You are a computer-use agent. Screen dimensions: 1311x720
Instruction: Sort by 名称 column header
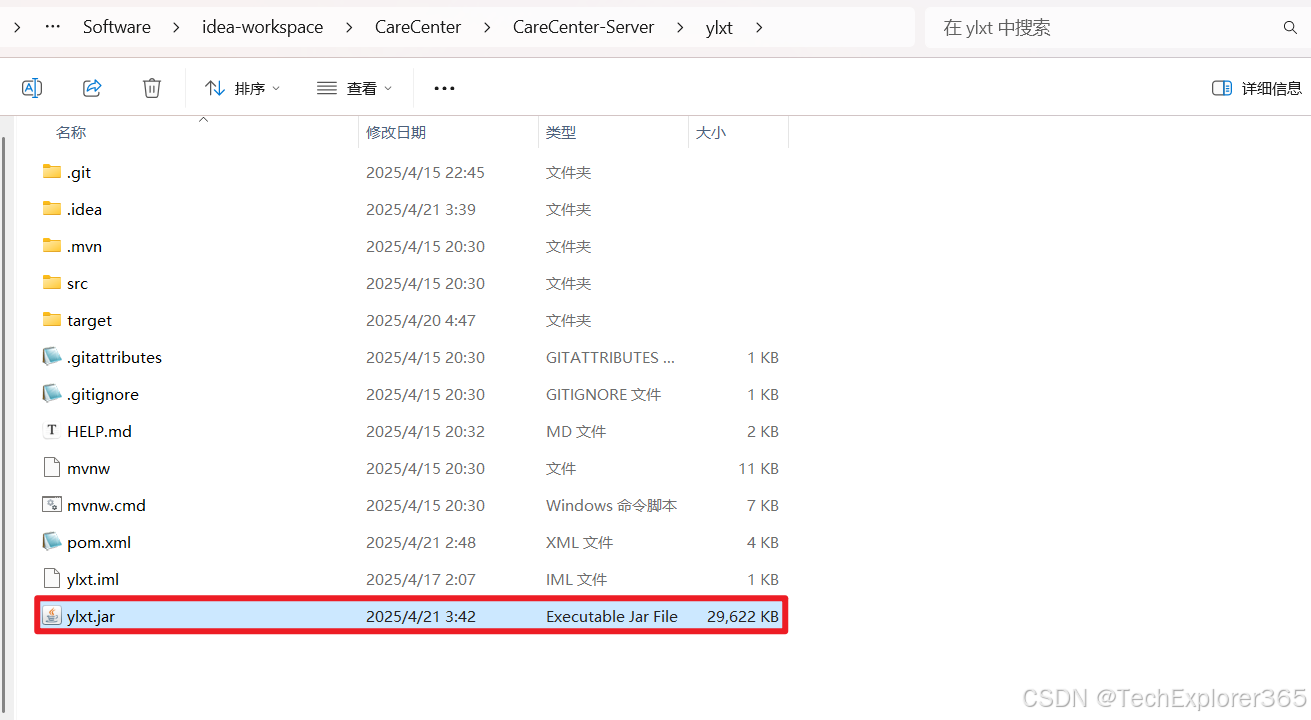[x=71, y=132]
